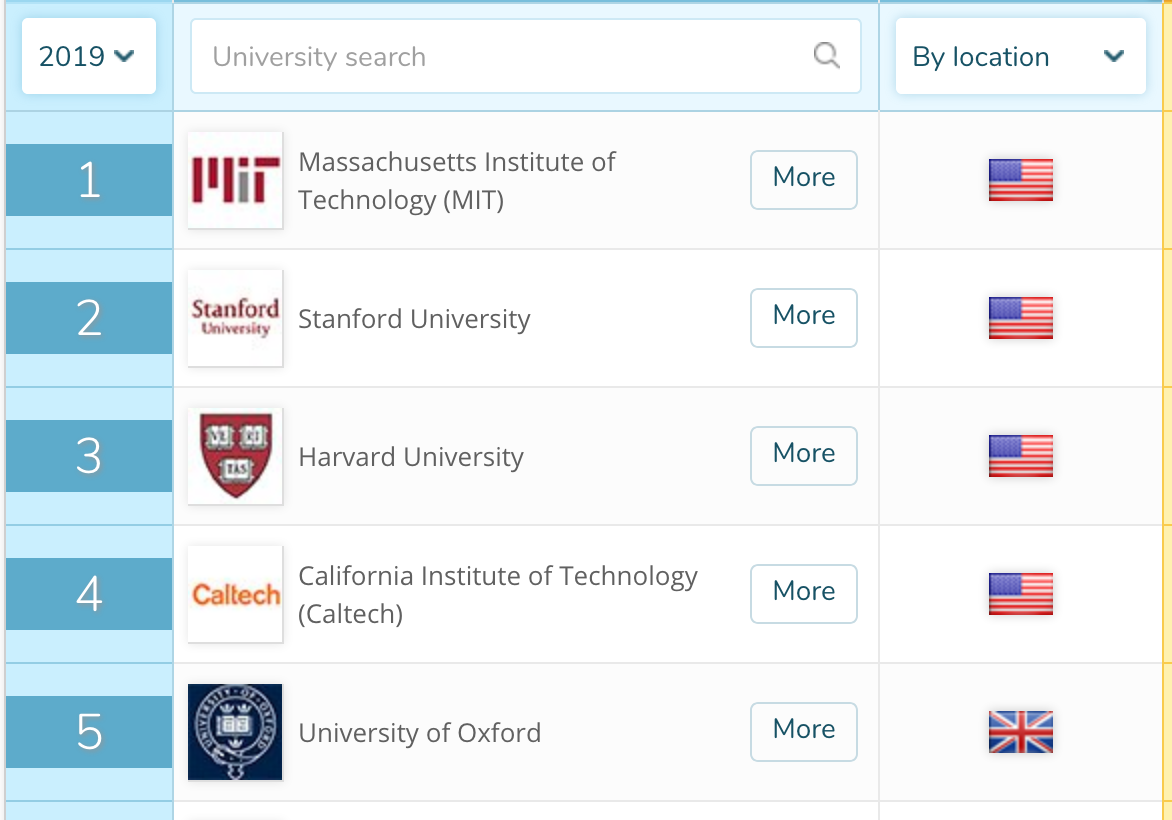This screenshot has height=820, width=1172.
Task: Click the US flag in the Harvard row
Action: coord(1020,456)
